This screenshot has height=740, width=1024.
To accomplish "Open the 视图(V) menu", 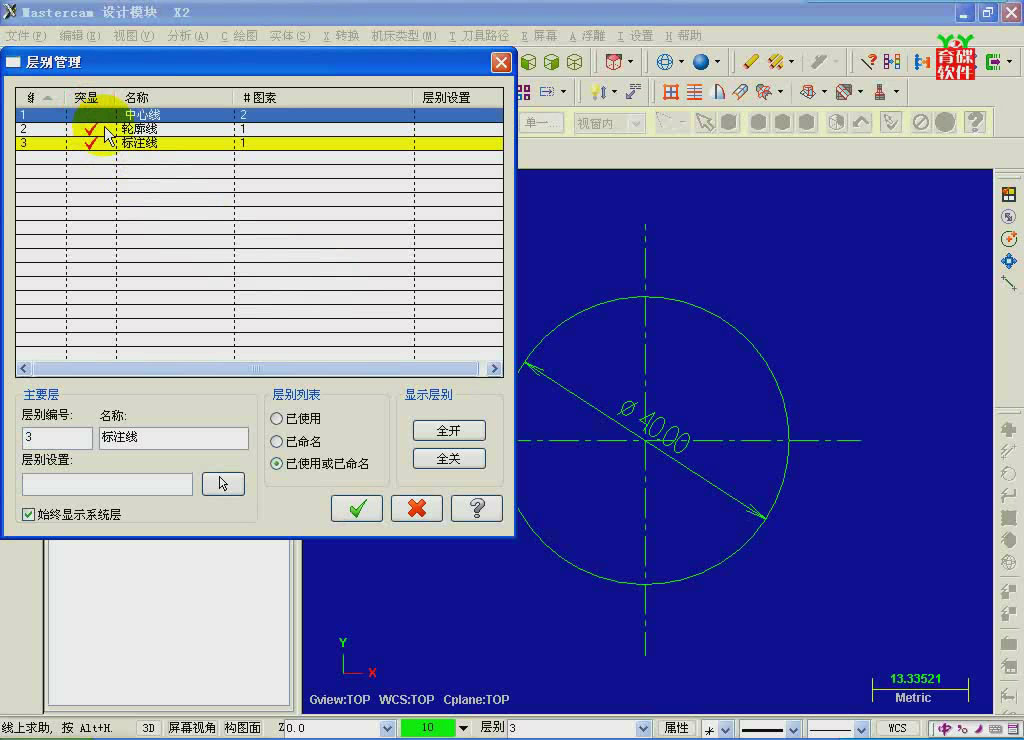I will 133,36.
